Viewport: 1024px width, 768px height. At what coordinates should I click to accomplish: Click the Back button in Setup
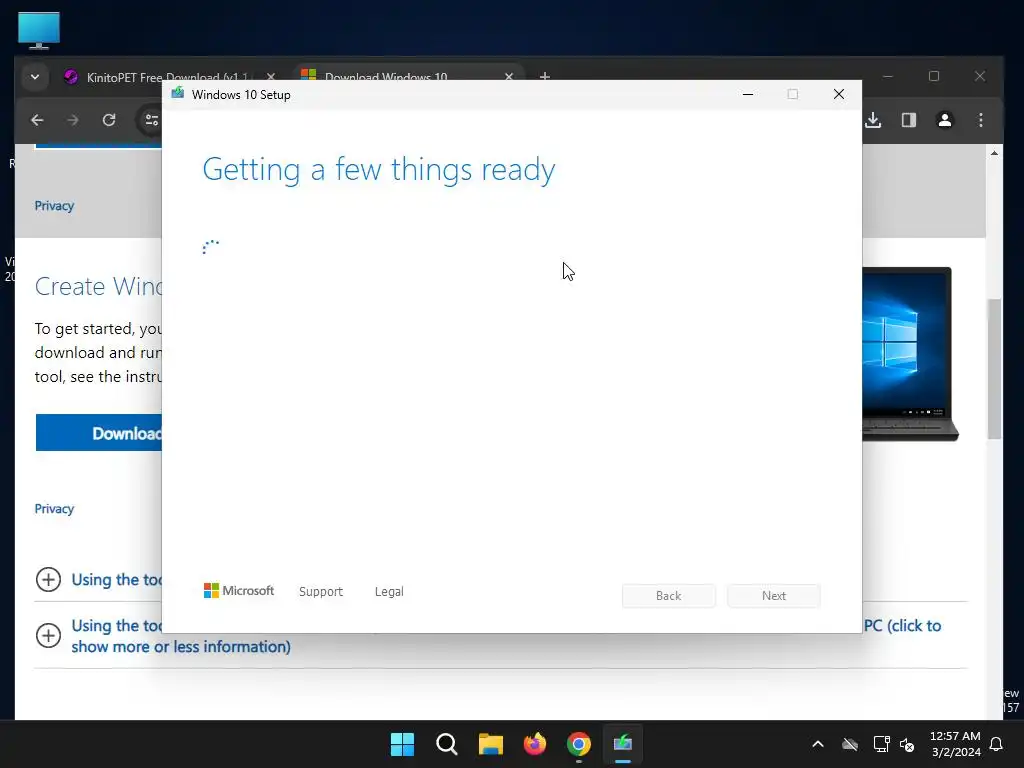pos(669,596)
